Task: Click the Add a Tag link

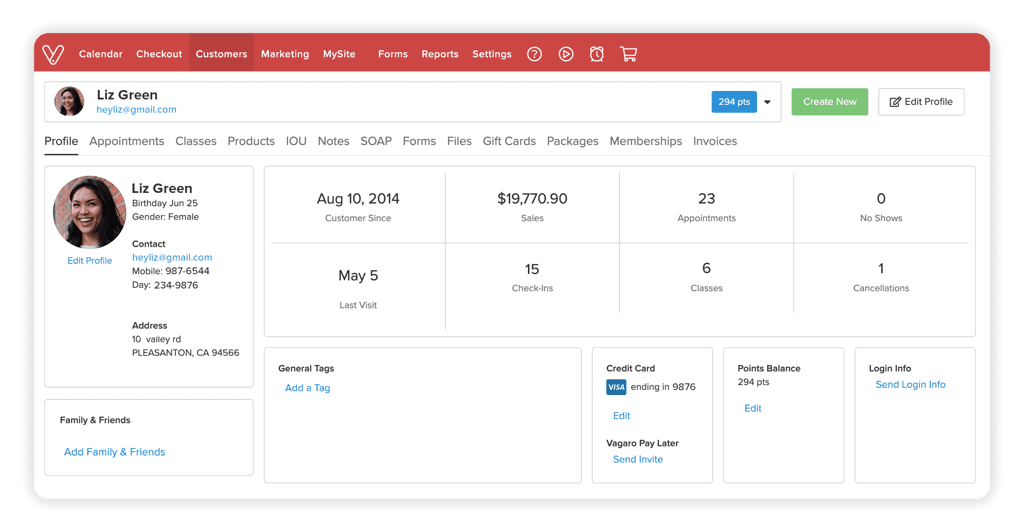Action: [307, 388]
